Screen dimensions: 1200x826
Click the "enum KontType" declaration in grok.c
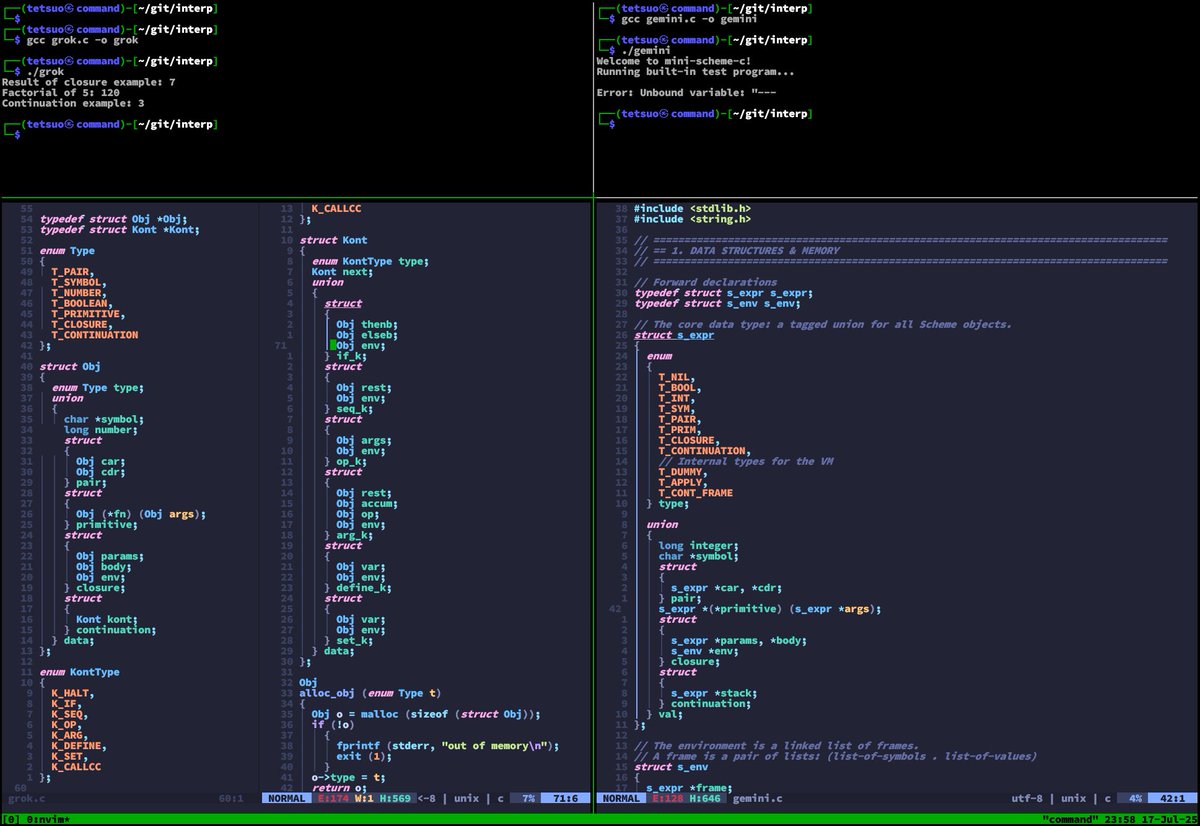pos(80,672)
